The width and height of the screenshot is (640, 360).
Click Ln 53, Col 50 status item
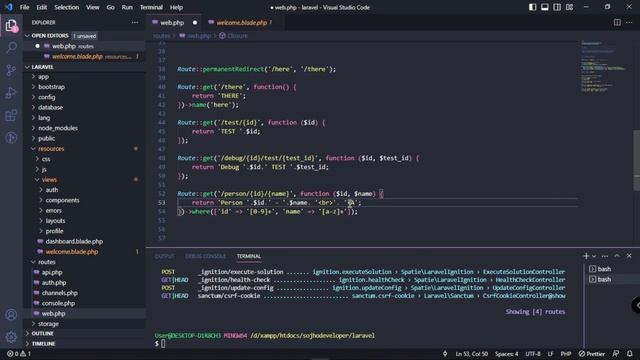tap(471, 354)
